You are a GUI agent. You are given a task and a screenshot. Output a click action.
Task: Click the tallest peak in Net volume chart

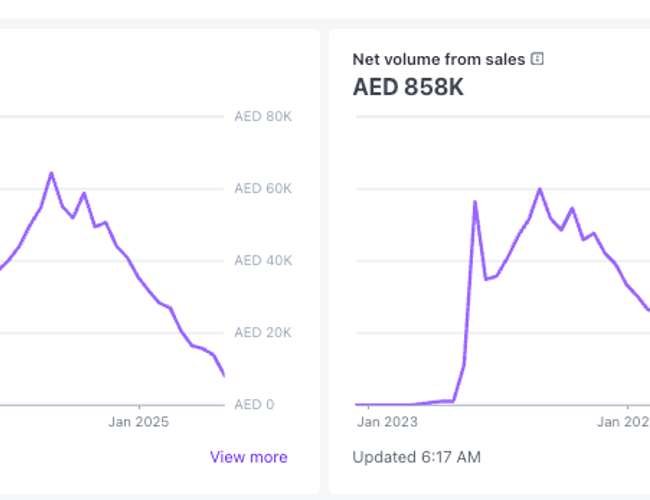pyautogui.click(x=539, y=188)
